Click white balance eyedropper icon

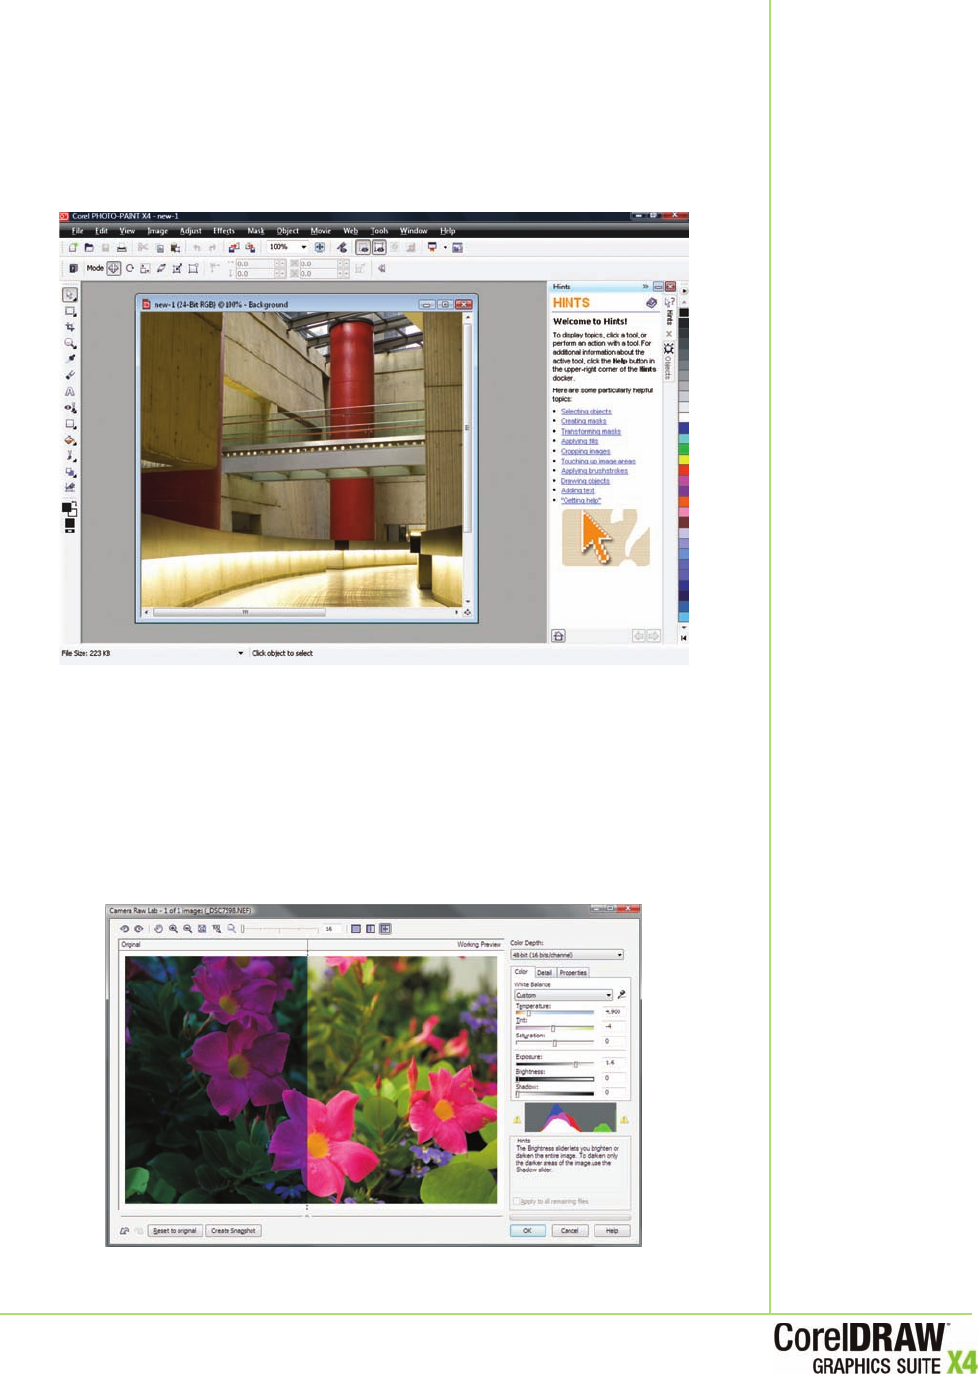[x=621, y=995]
